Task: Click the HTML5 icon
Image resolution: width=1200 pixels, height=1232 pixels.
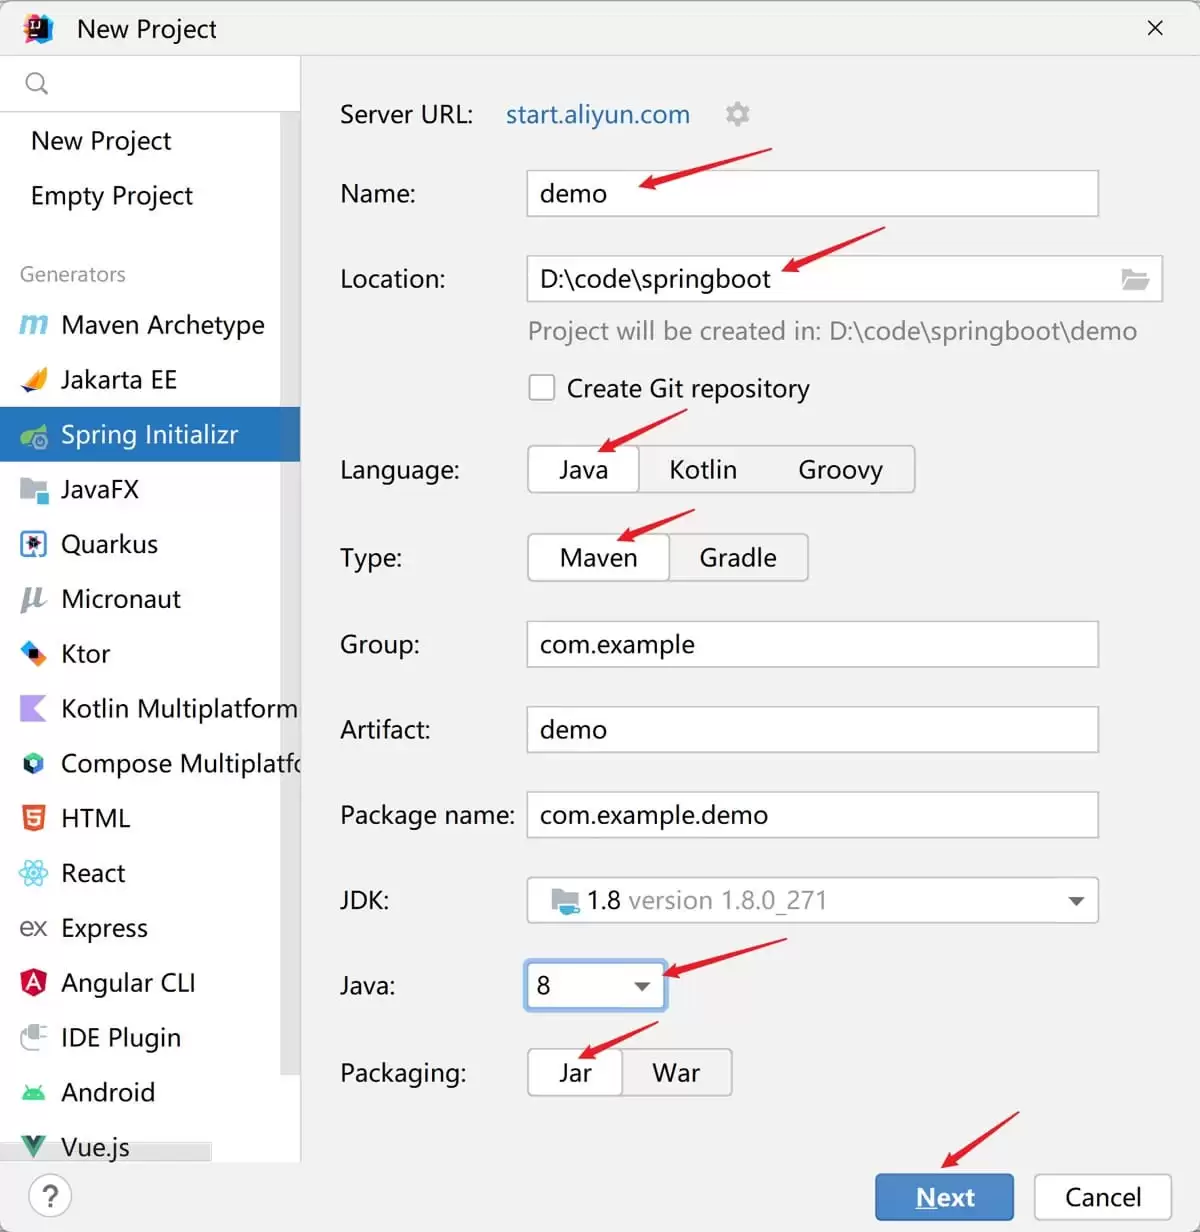Action: point(33,818)
